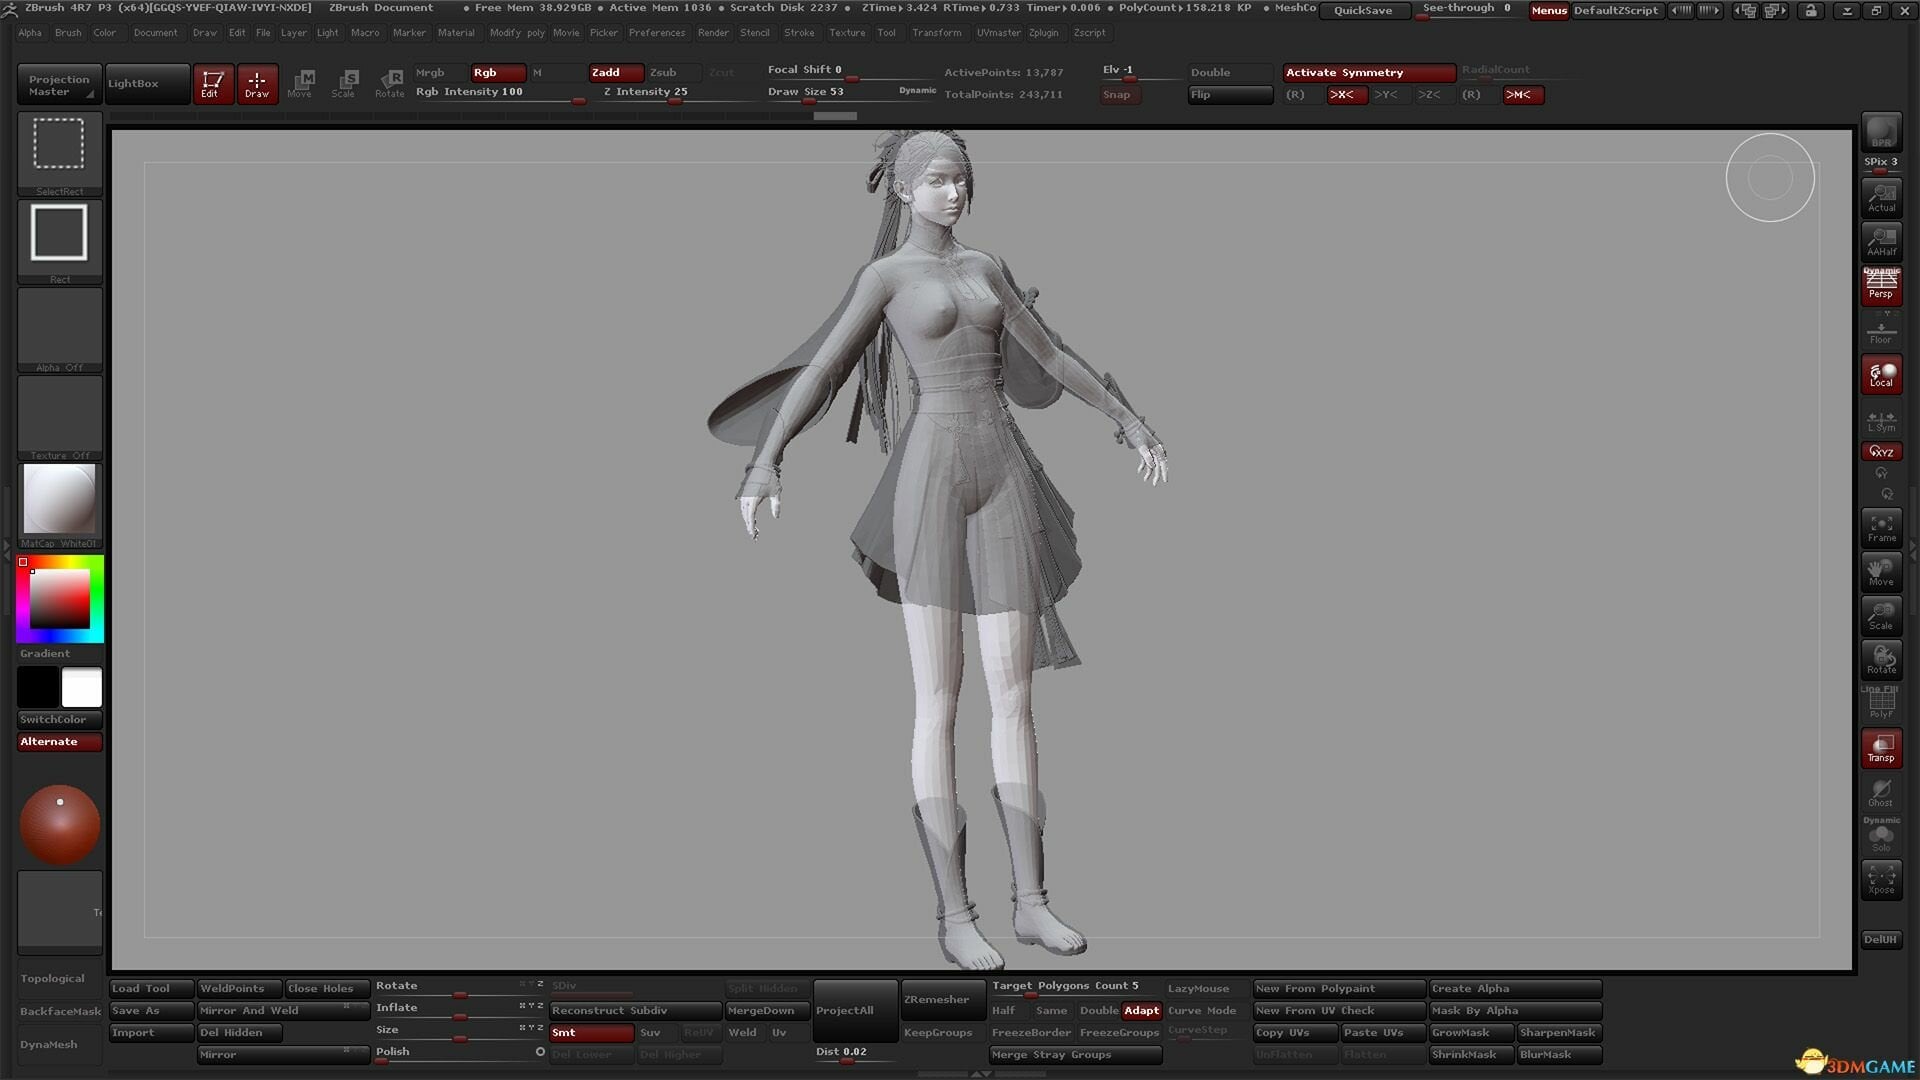Enable Y axis symmetry >Y<
This screenshot has height=1080, width=1920.
(1389, 95)
